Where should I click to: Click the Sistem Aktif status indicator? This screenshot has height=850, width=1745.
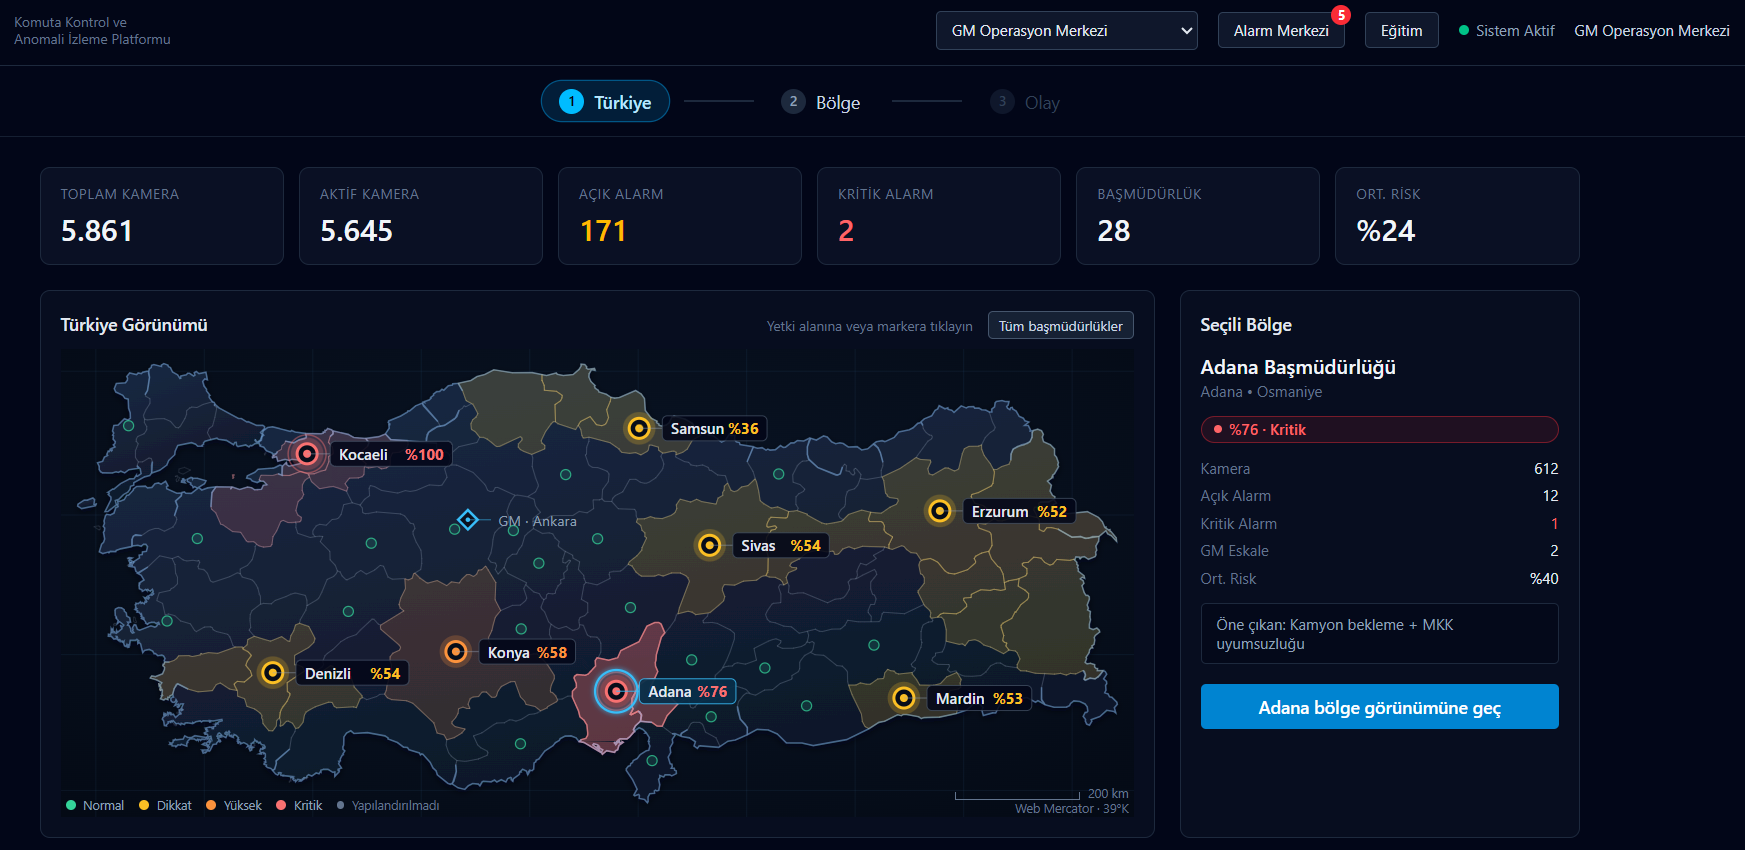pyautogui.click(x=1507, y=31)
